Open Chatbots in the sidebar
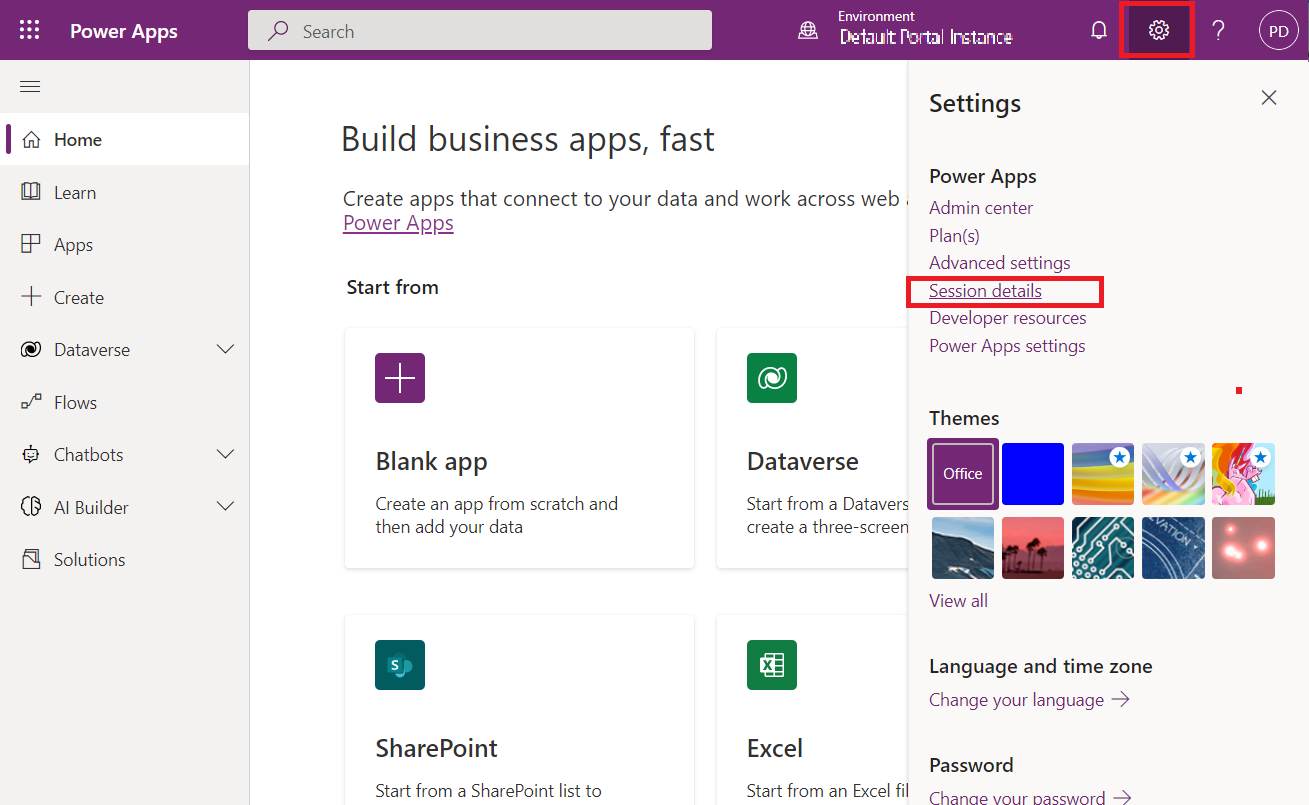 pos(125,454)
